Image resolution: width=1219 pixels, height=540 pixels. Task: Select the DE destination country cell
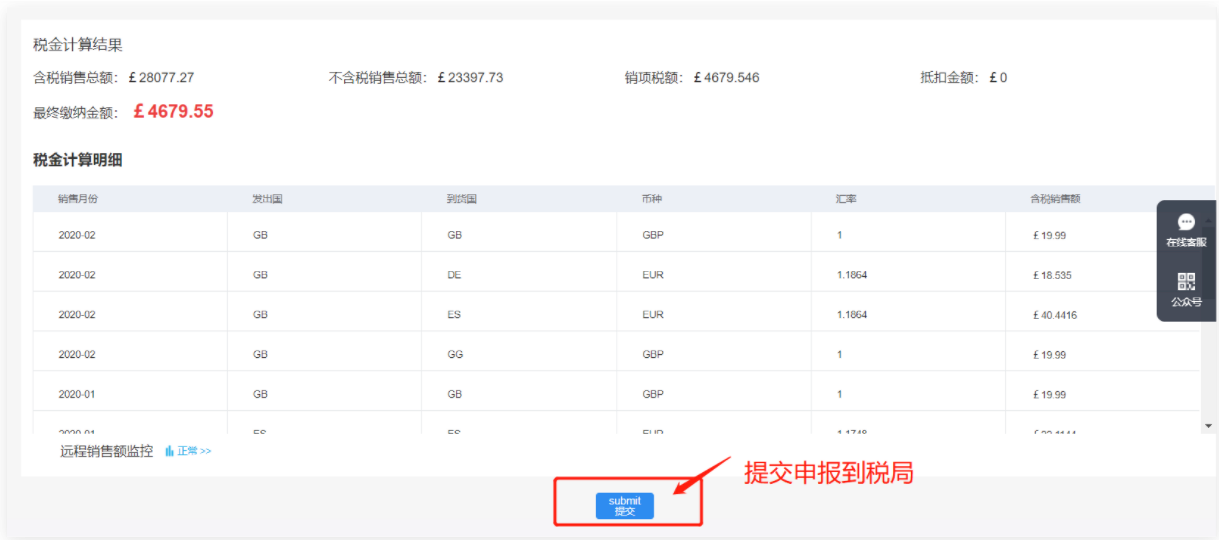coord(455,275)
